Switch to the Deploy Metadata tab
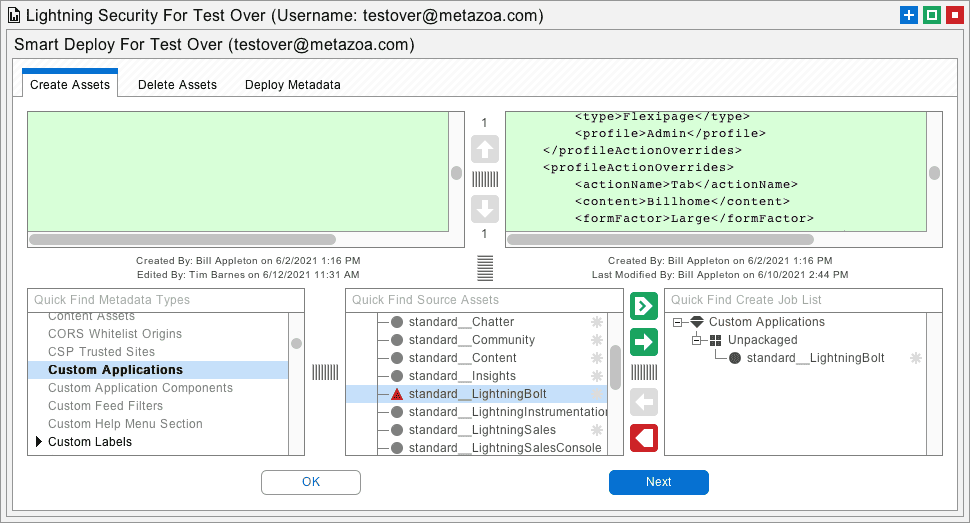The height and width of the screenshot is (523, 970). [293, 85]
